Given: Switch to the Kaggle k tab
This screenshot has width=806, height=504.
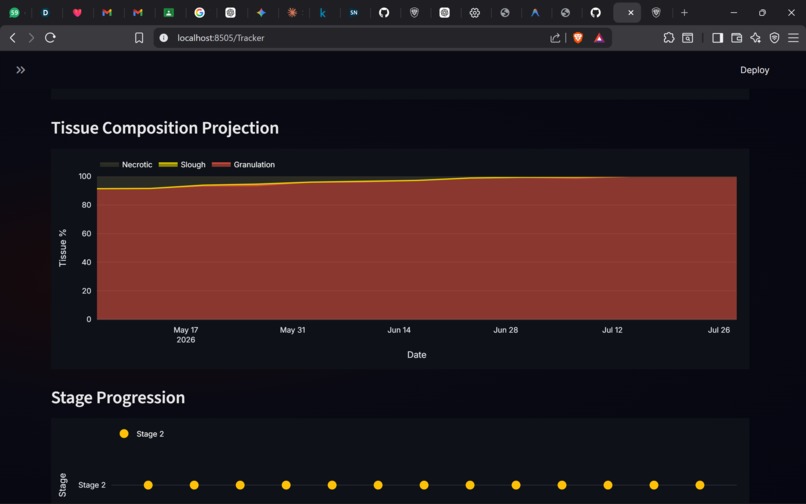Looking at the screenshot, I should pos(322,13).
